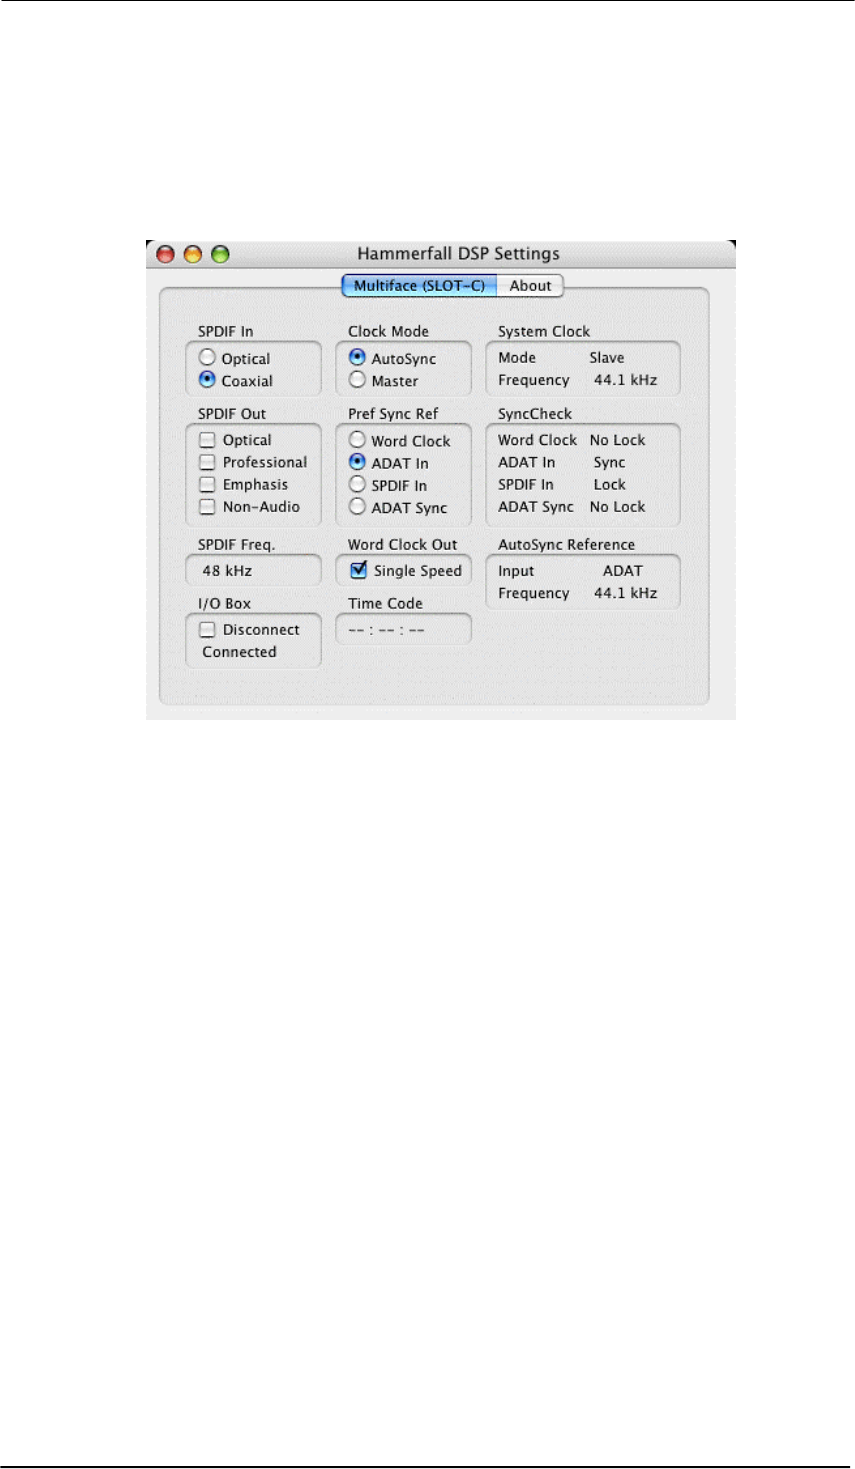This screenshot has width=855, height=1469.
Task: Click the AutoSync Reference 44.1 kHz frequency value
Action: point(626,593)
